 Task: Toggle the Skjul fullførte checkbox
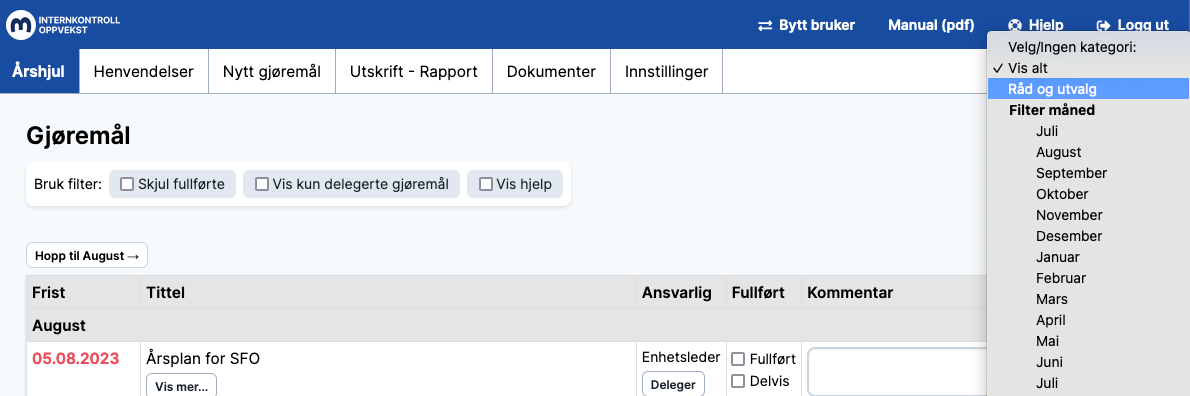127,184
